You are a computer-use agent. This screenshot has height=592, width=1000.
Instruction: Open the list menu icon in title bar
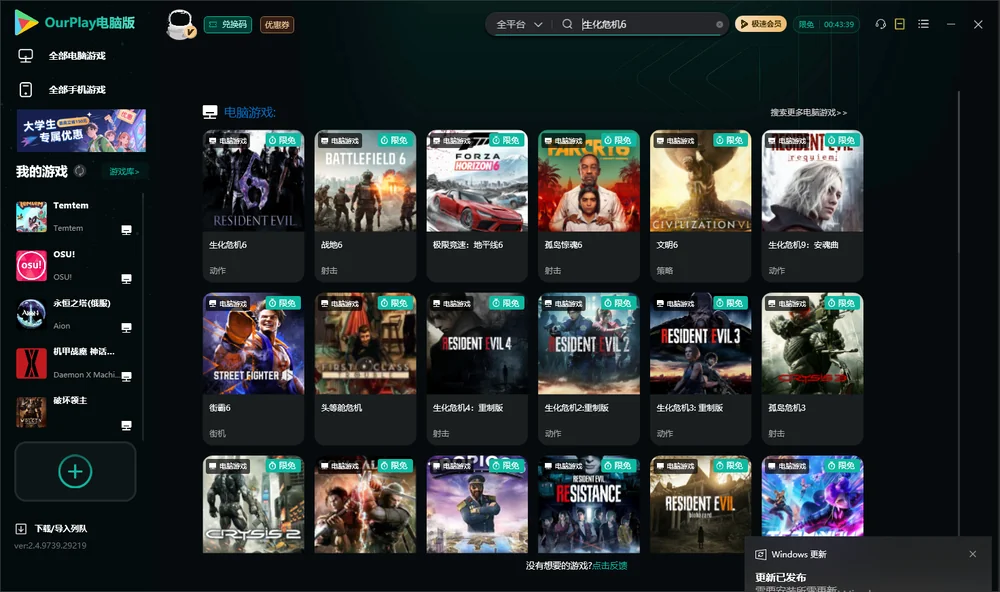coord(923,24)
